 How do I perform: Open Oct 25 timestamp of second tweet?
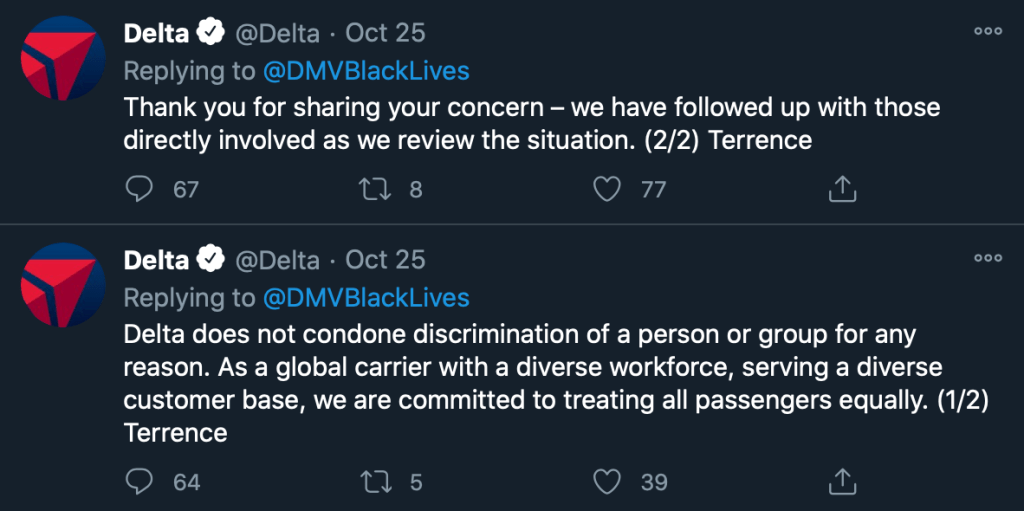(x=385, y=260)
